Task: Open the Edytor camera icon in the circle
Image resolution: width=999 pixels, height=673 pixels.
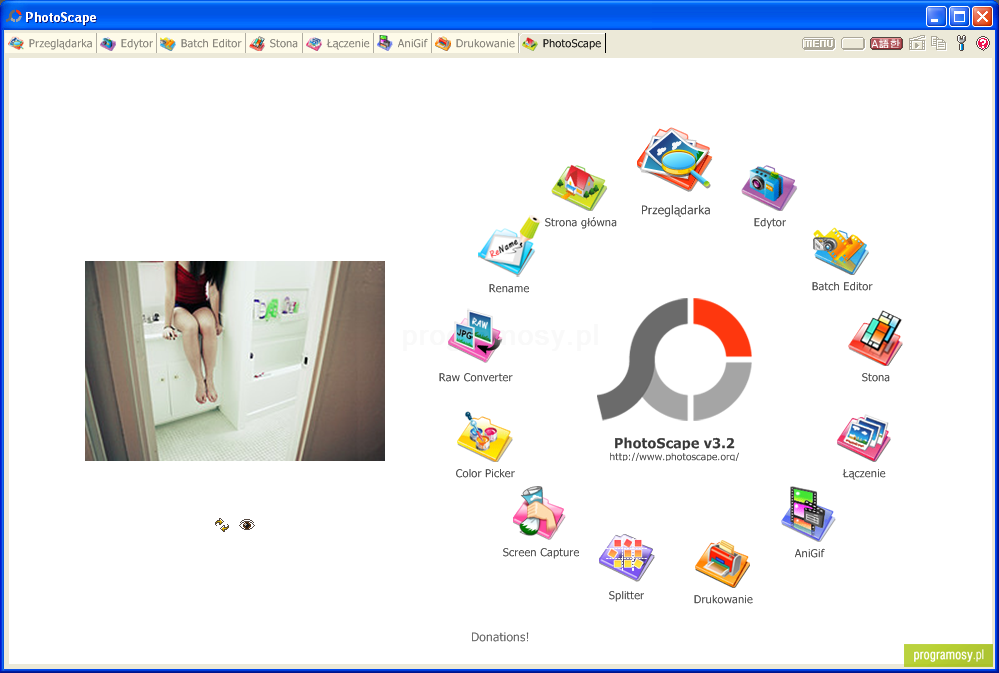Action: click(768, 187)
